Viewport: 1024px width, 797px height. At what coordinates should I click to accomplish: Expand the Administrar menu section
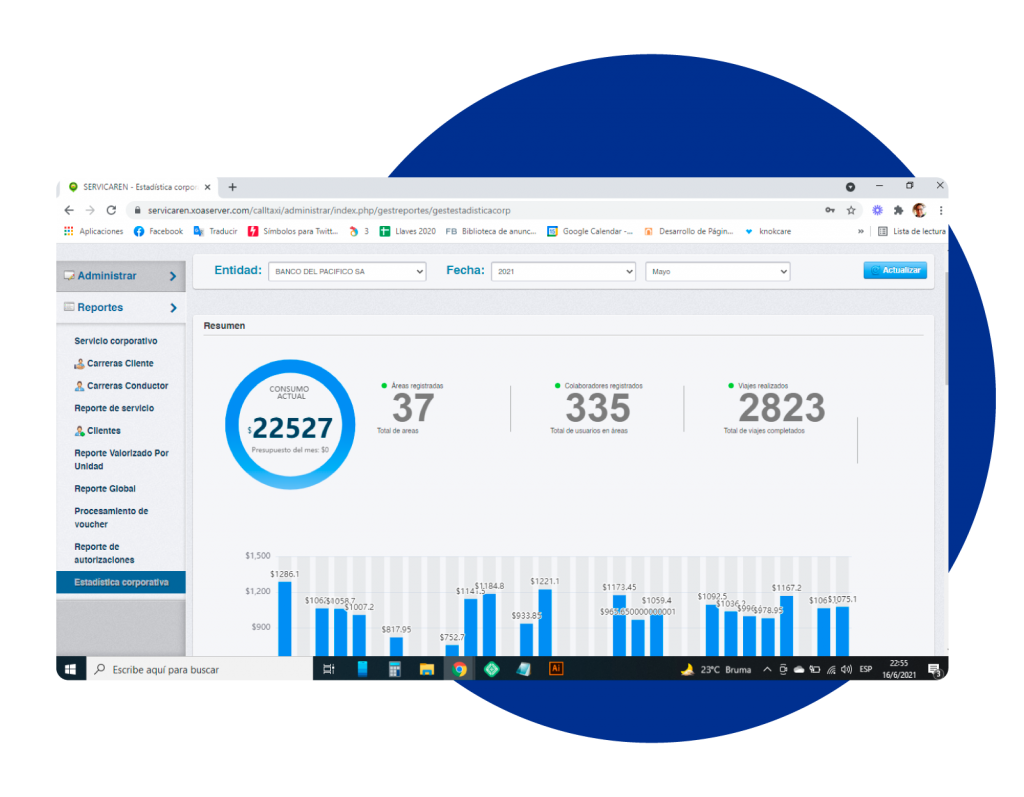[120, 276]
